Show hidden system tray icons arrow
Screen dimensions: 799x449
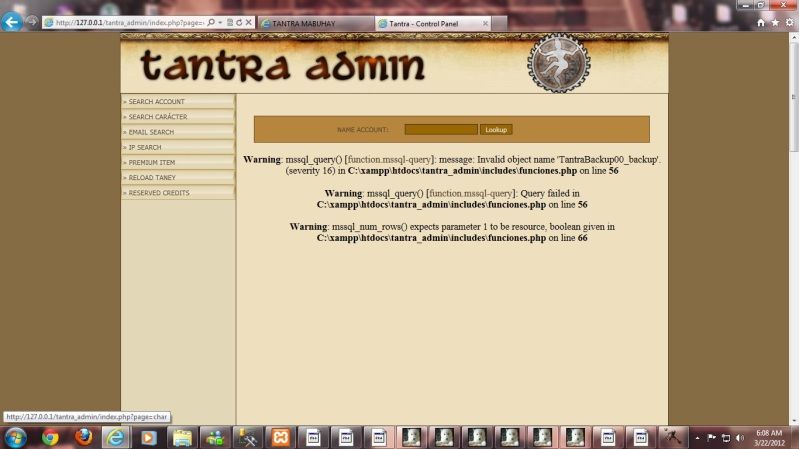[x=697, y=438]
